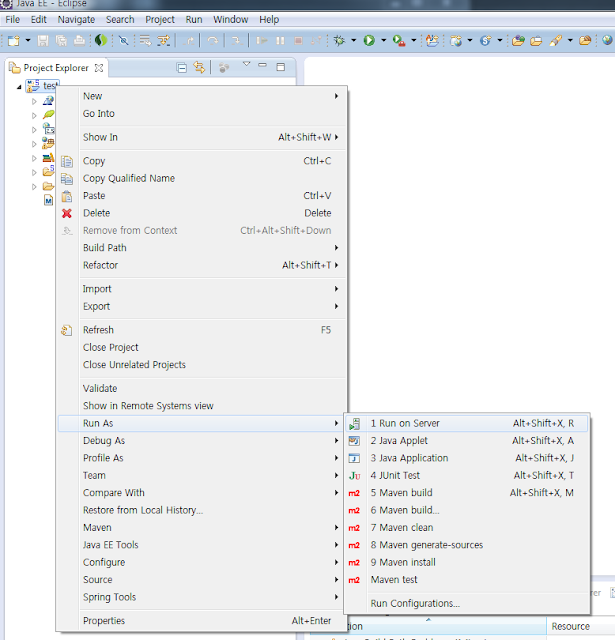Select the Project Explorer tab
Image resolution: width=615 pixels, height=640 pixels.
56,68
